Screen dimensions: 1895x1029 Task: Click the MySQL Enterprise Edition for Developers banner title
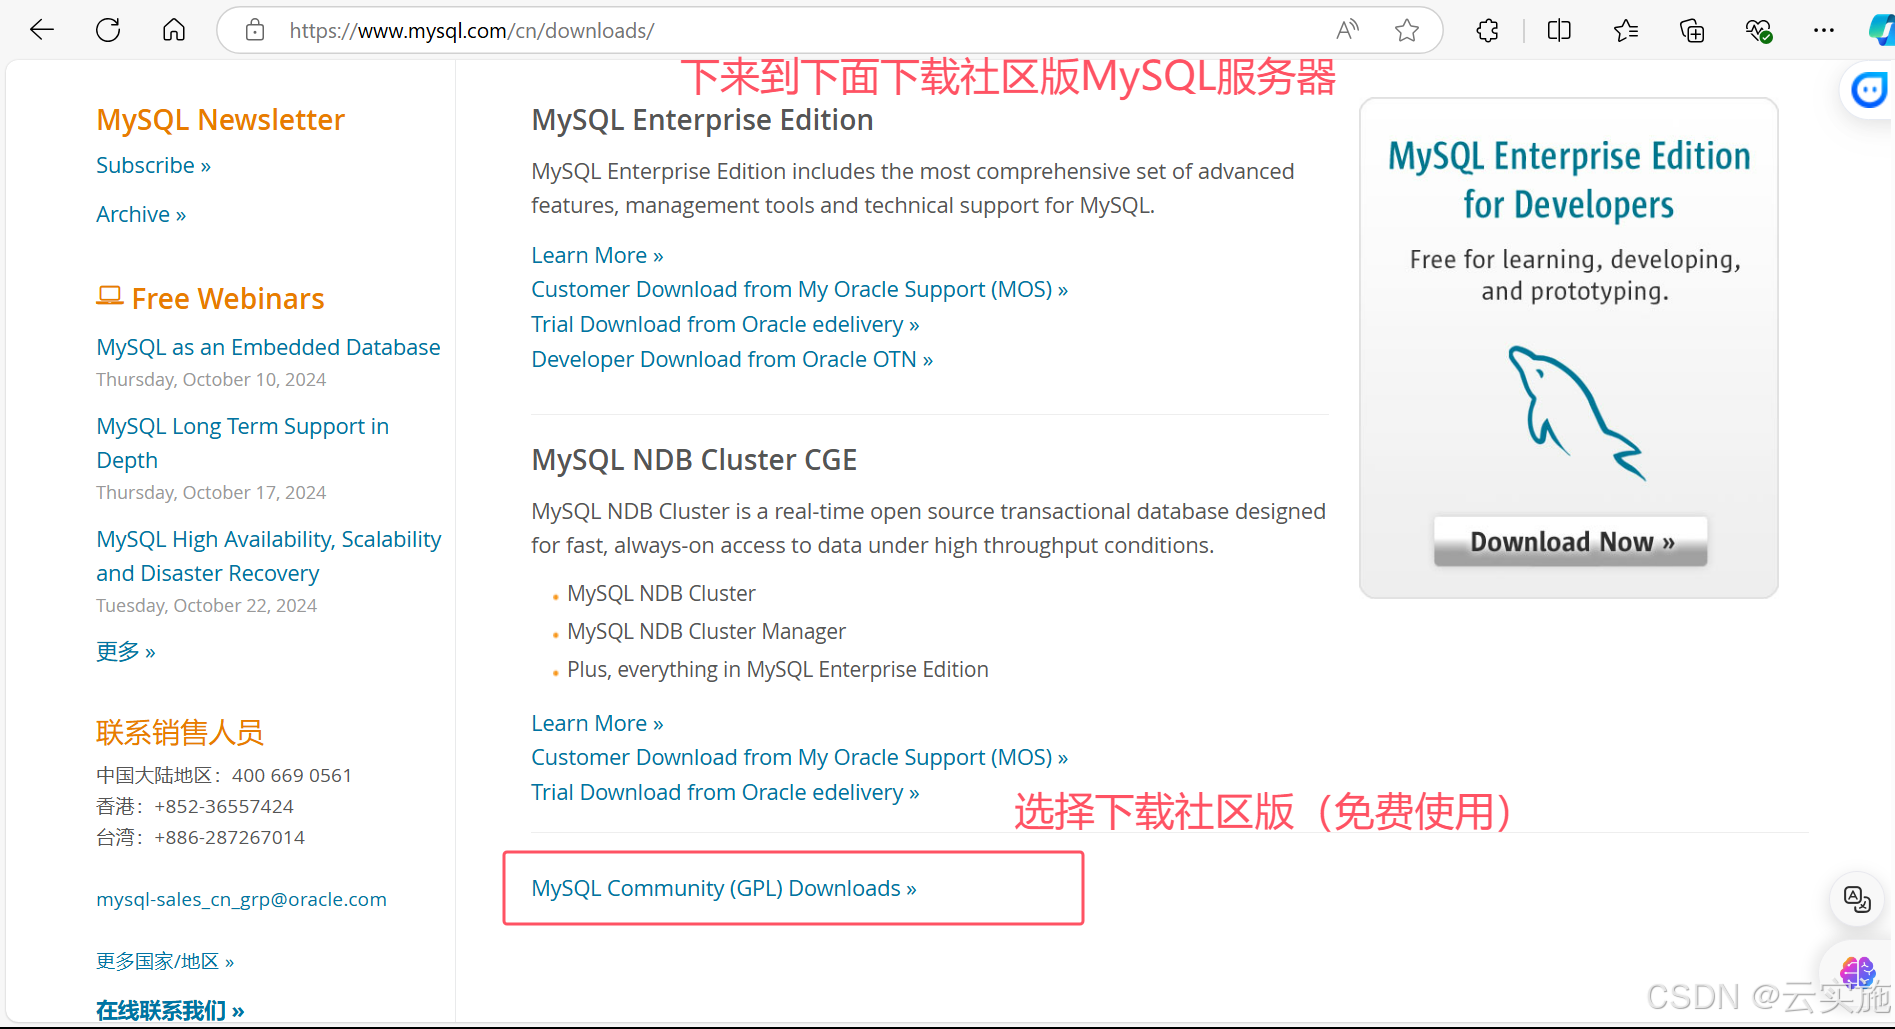(x=1569, y=180)
